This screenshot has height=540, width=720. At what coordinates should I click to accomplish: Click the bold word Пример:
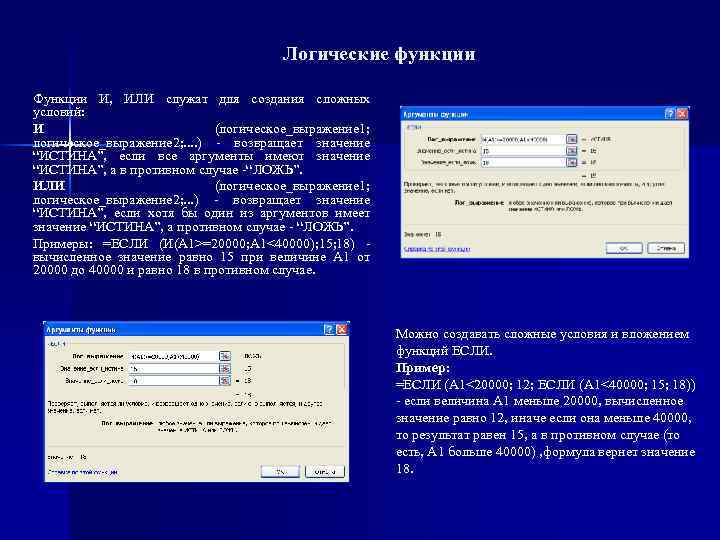coord(422,368)
